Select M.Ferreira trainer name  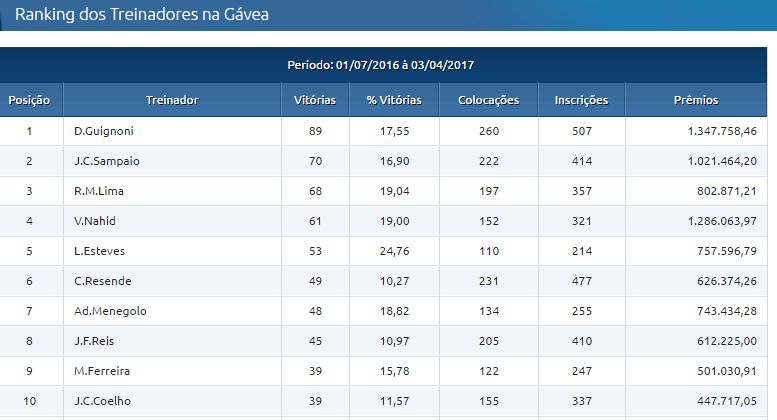coord(102,371)
